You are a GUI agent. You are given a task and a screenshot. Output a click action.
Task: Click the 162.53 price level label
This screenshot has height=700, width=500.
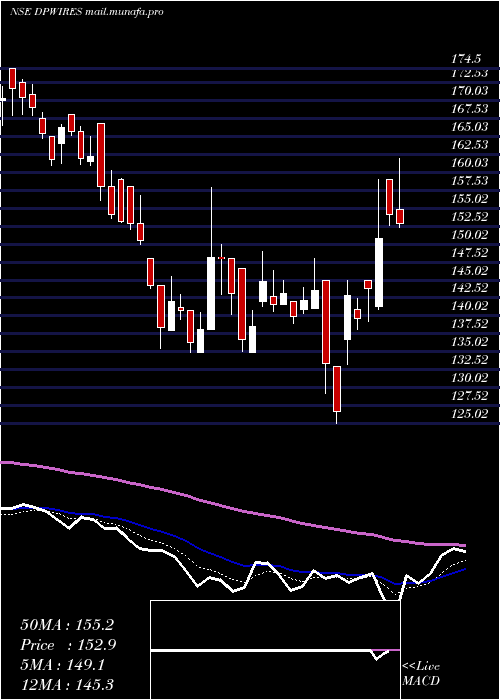pyautogui.click(x=472, y=145)
